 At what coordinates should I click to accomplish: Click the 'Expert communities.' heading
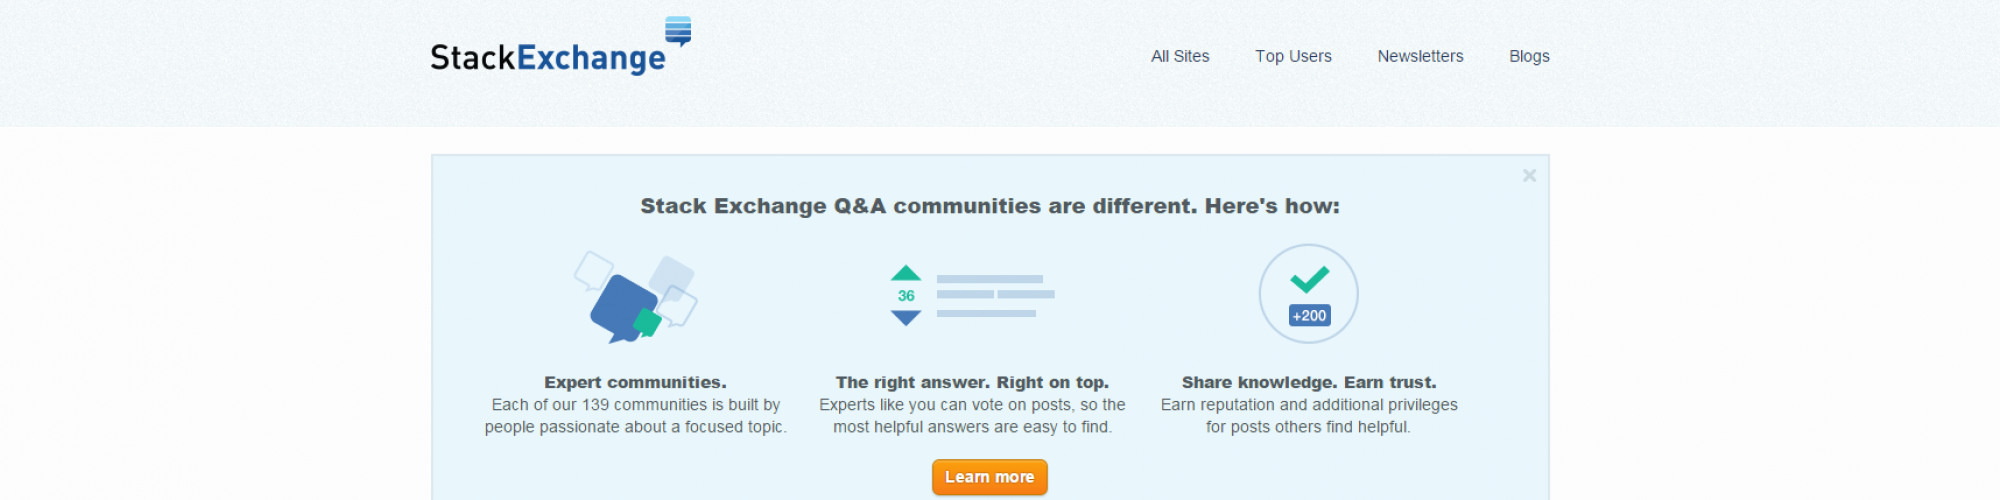pyautogui.click(x=635, y=382)
